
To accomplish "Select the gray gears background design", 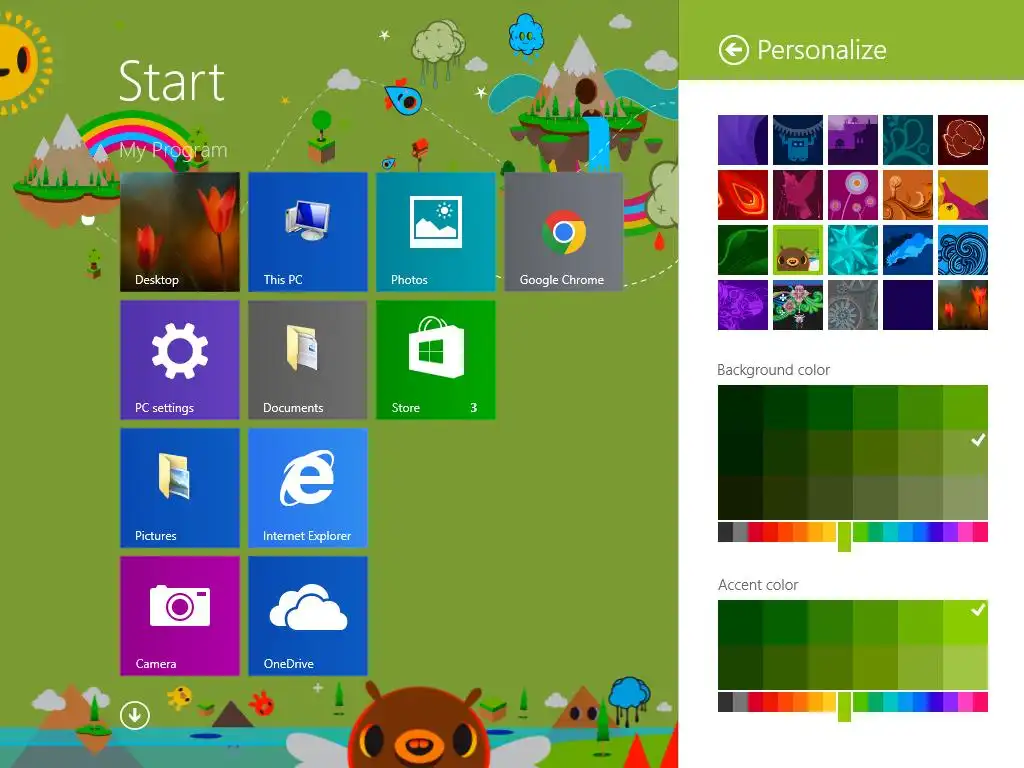I will click(852, 304).
